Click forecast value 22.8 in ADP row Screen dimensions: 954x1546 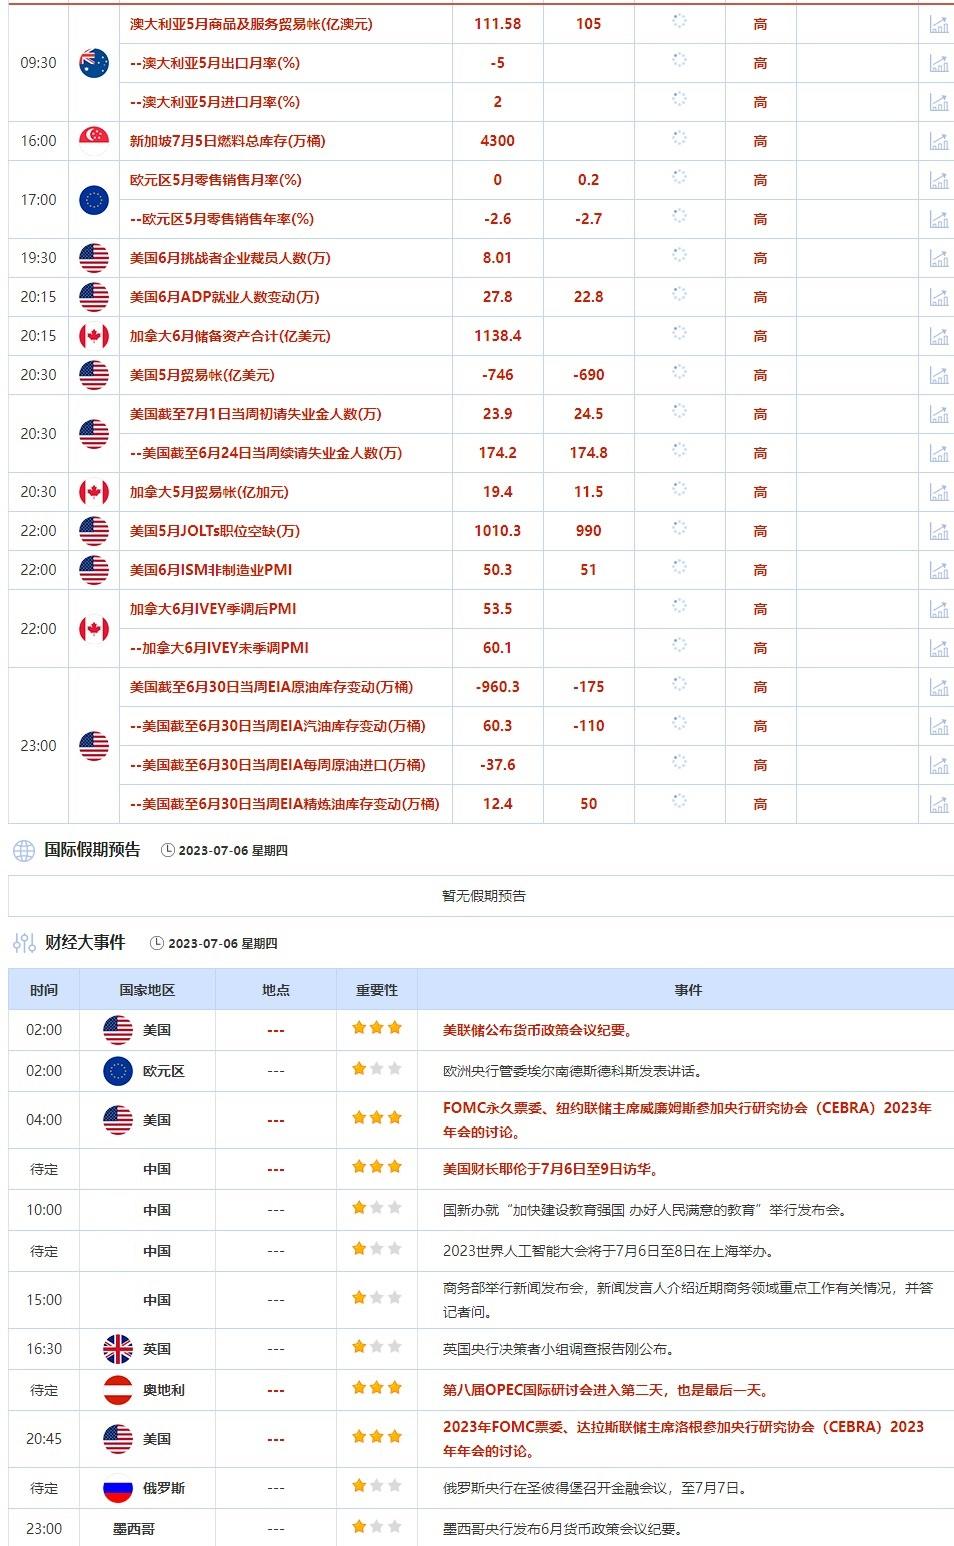(589, 297)
